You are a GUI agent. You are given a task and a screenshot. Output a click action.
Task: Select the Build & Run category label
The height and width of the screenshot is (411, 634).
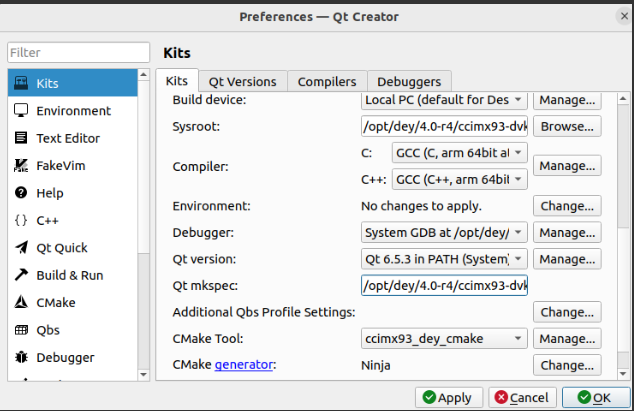click(x=70, y=275)
